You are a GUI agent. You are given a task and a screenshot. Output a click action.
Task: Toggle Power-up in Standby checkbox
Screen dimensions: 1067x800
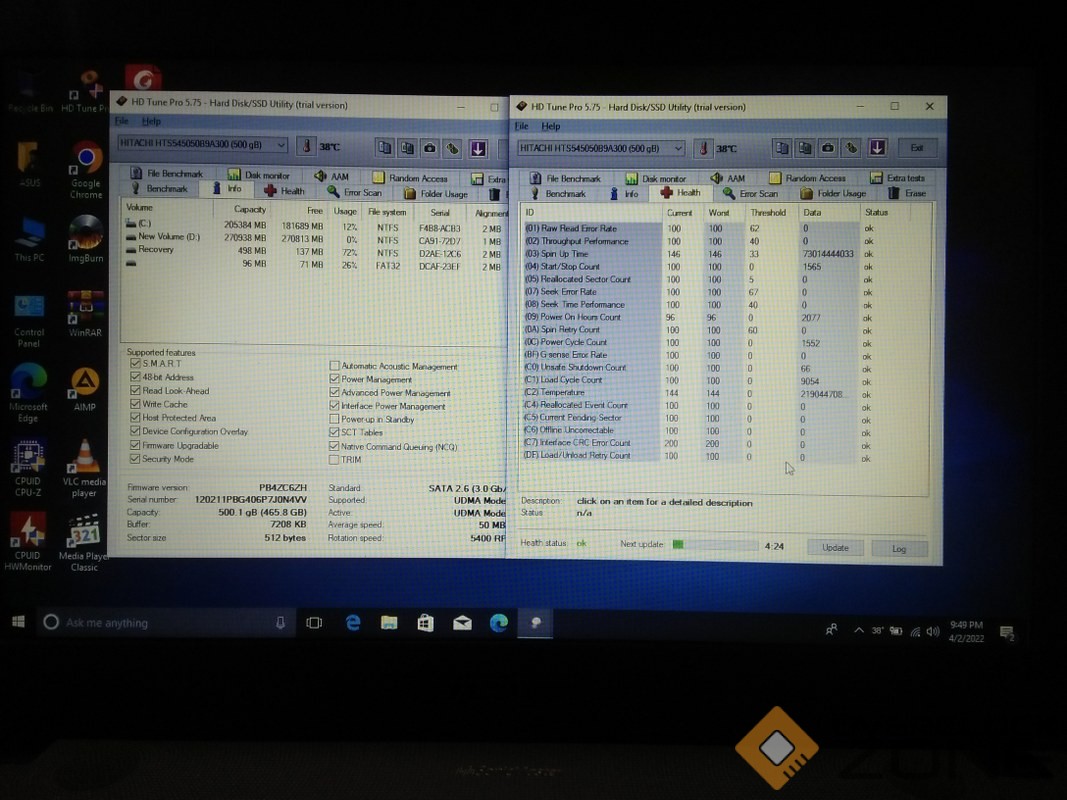point(334,419)
